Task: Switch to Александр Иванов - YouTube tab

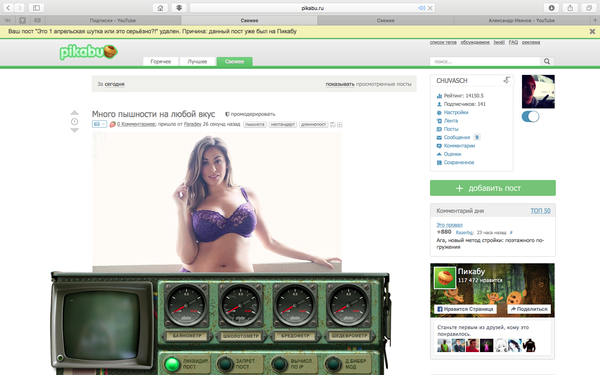Action: pos(522,20)
